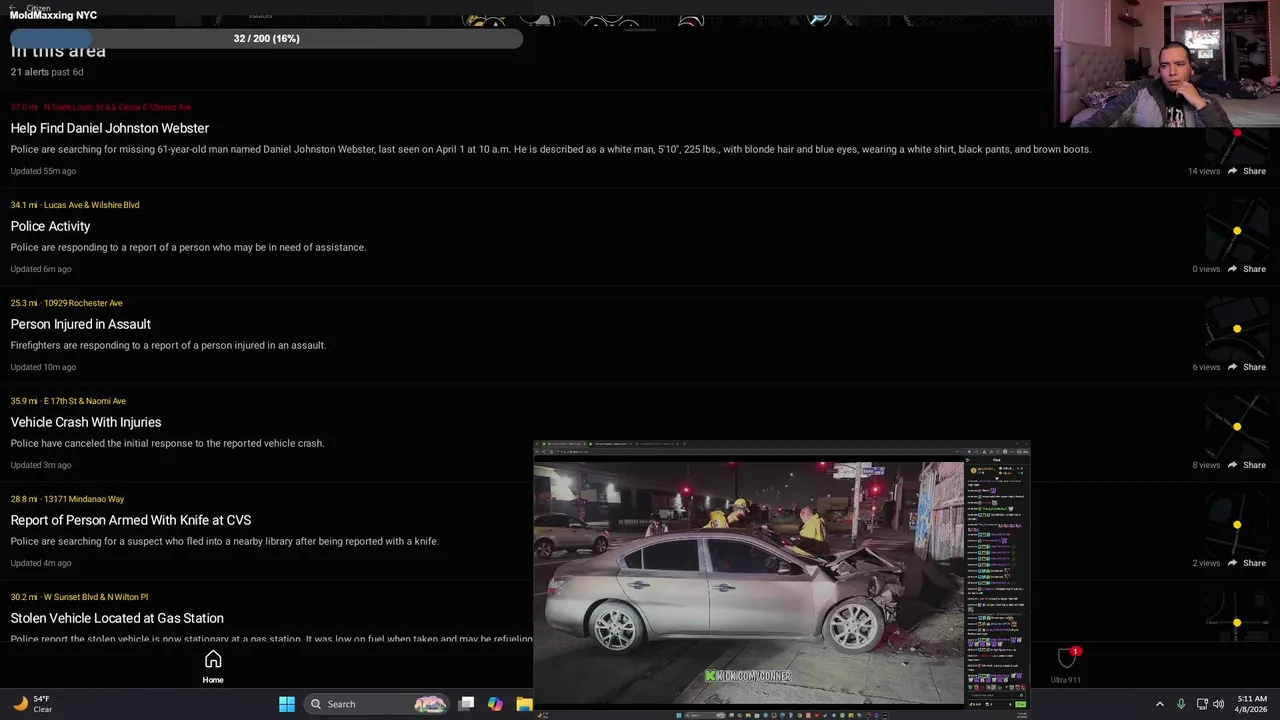Select location text Lucas Ave & Wilshire Blvd
The height and width of the screenshot is (720, 1280).
[x=91, y=205]
